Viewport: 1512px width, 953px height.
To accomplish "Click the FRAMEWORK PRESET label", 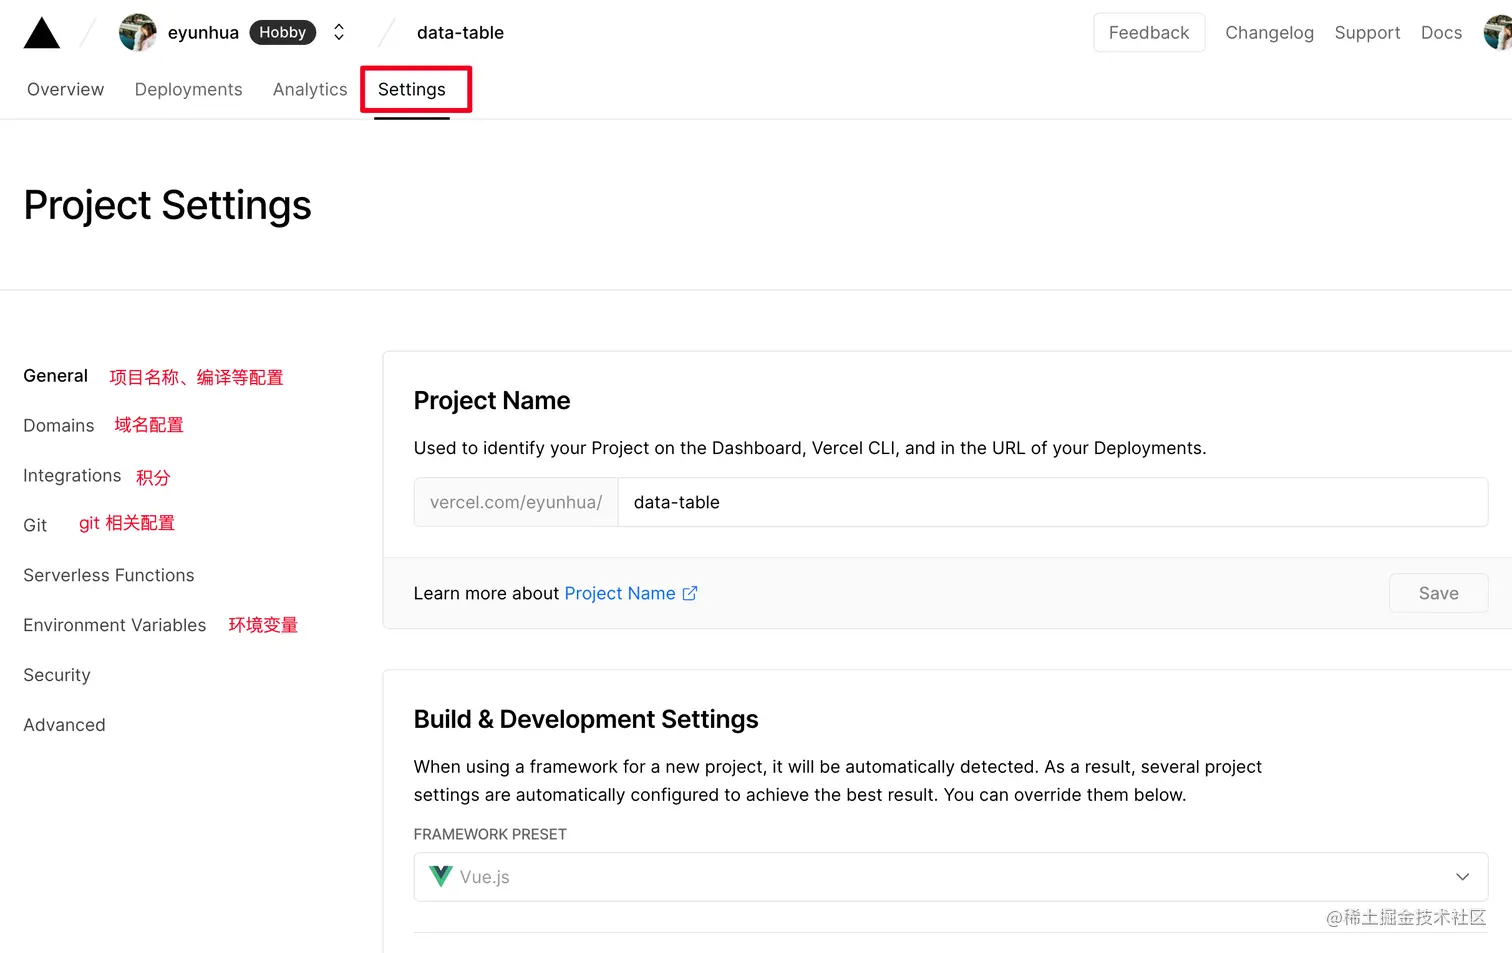I will pyautogui.click(x=490, y=834).
